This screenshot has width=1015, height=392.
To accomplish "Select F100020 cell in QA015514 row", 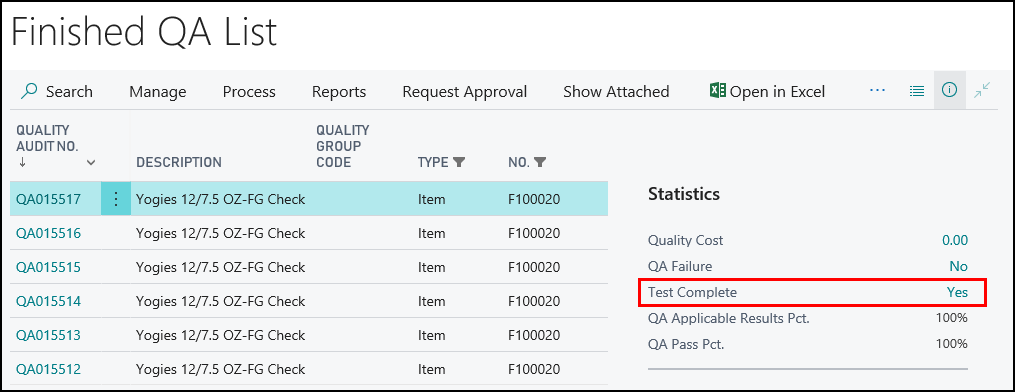I will [534, 301].
